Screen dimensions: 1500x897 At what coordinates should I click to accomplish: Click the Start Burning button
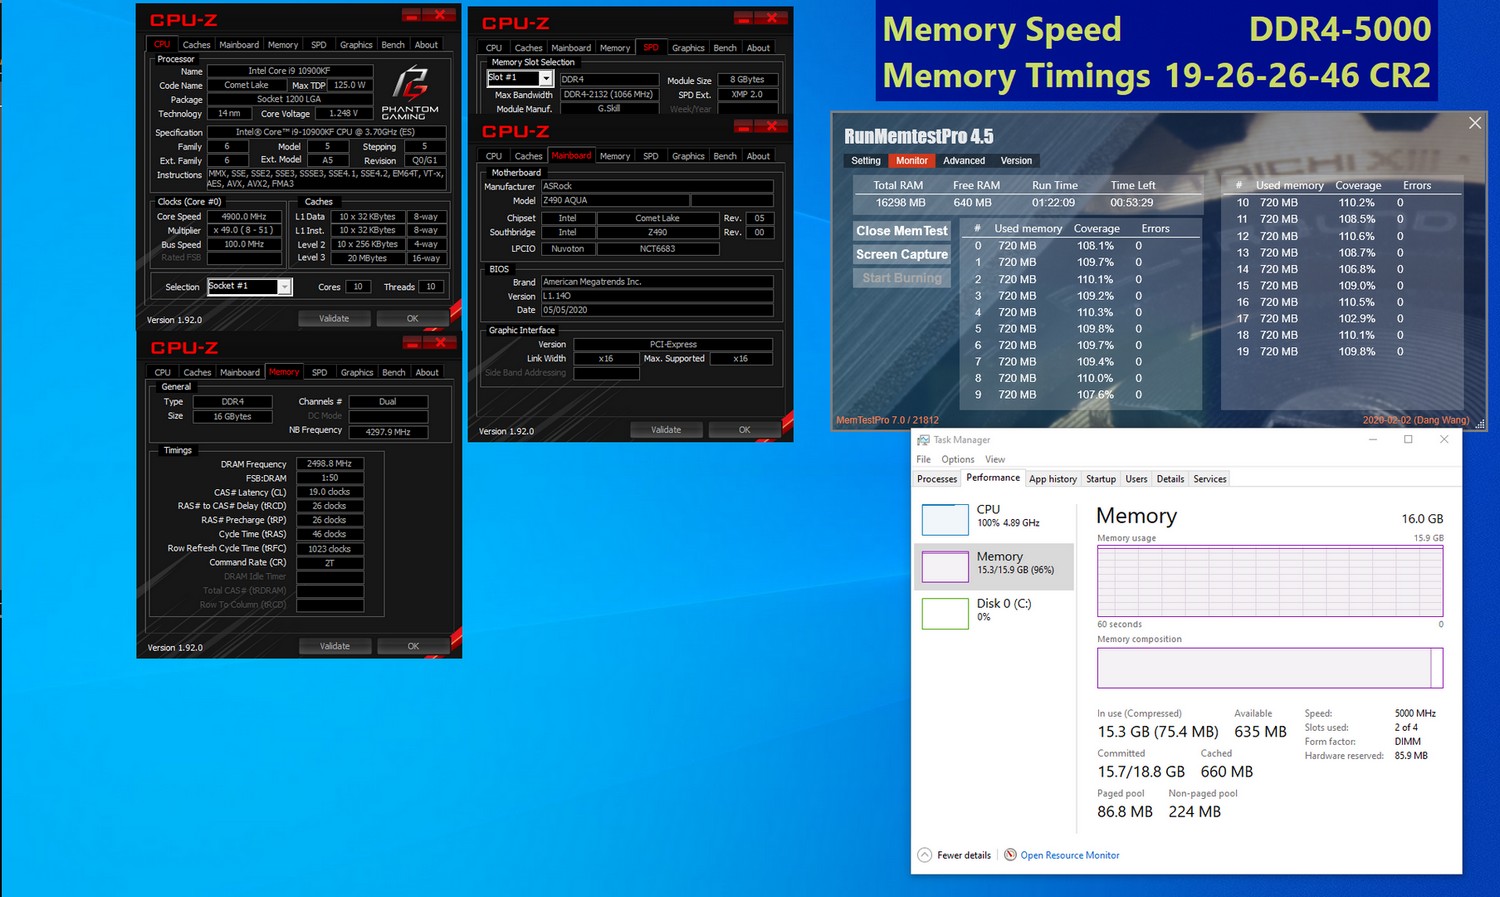(901, 278)
